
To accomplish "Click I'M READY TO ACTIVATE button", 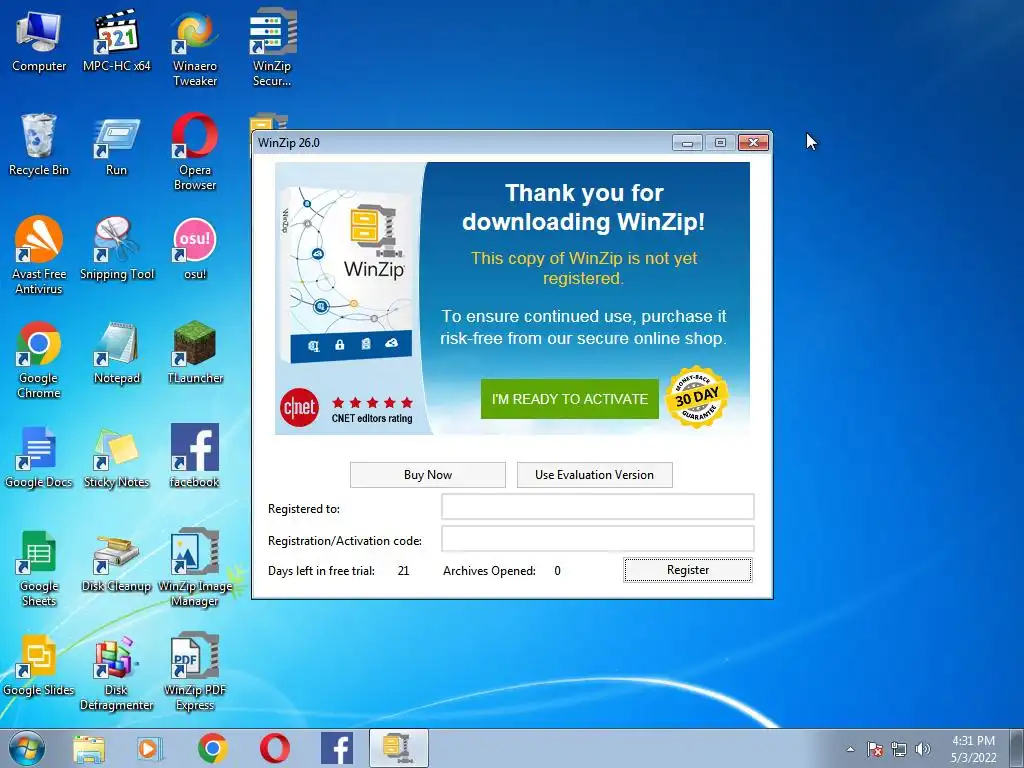I will (x=569, y=399).
